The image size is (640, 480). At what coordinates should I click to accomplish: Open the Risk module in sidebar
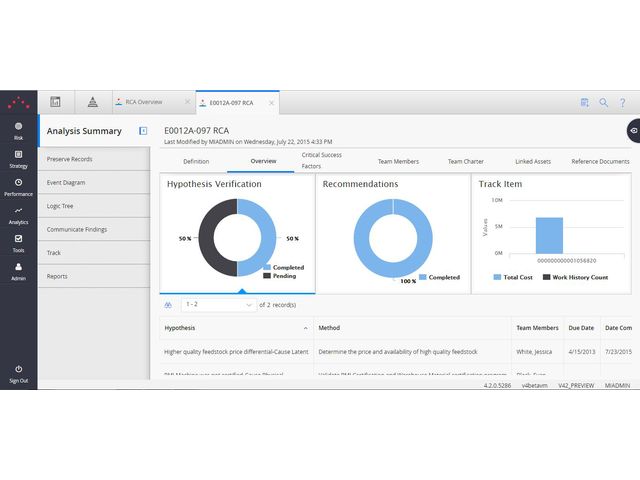(18, 129)
